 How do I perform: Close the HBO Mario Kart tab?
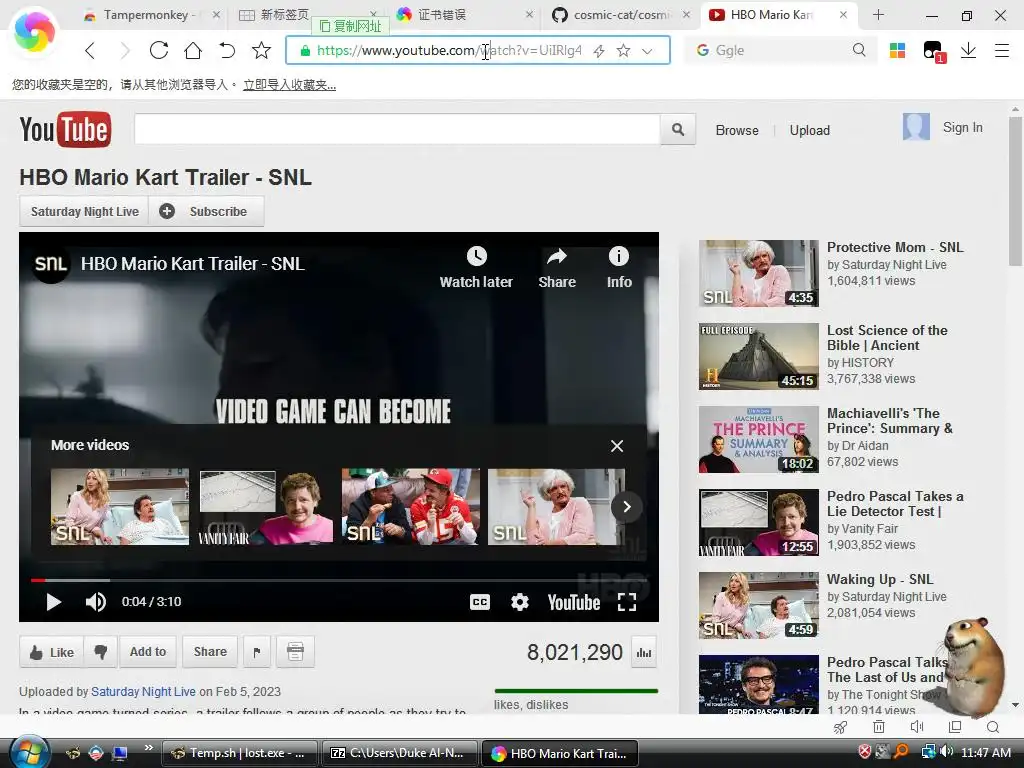pos(843,14)
